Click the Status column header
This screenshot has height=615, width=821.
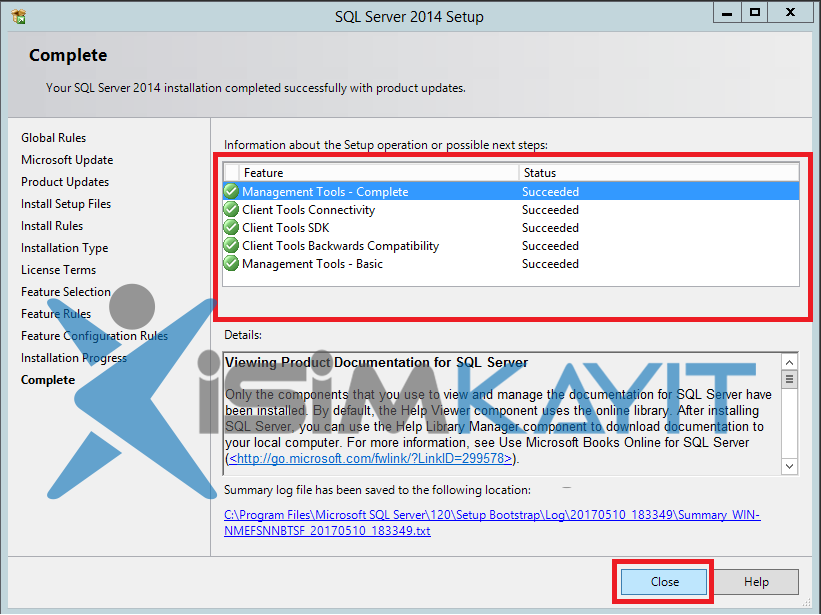[x=659, y=173]
